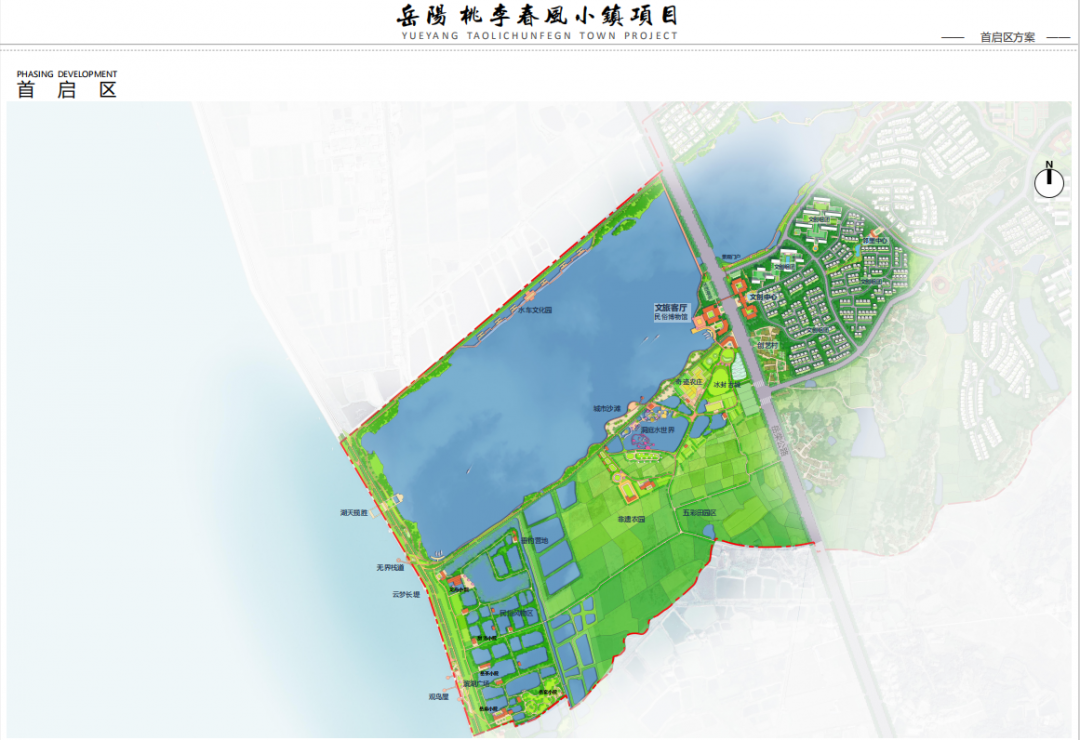Click the 观鸟屋 label

[x=441, y=695]
